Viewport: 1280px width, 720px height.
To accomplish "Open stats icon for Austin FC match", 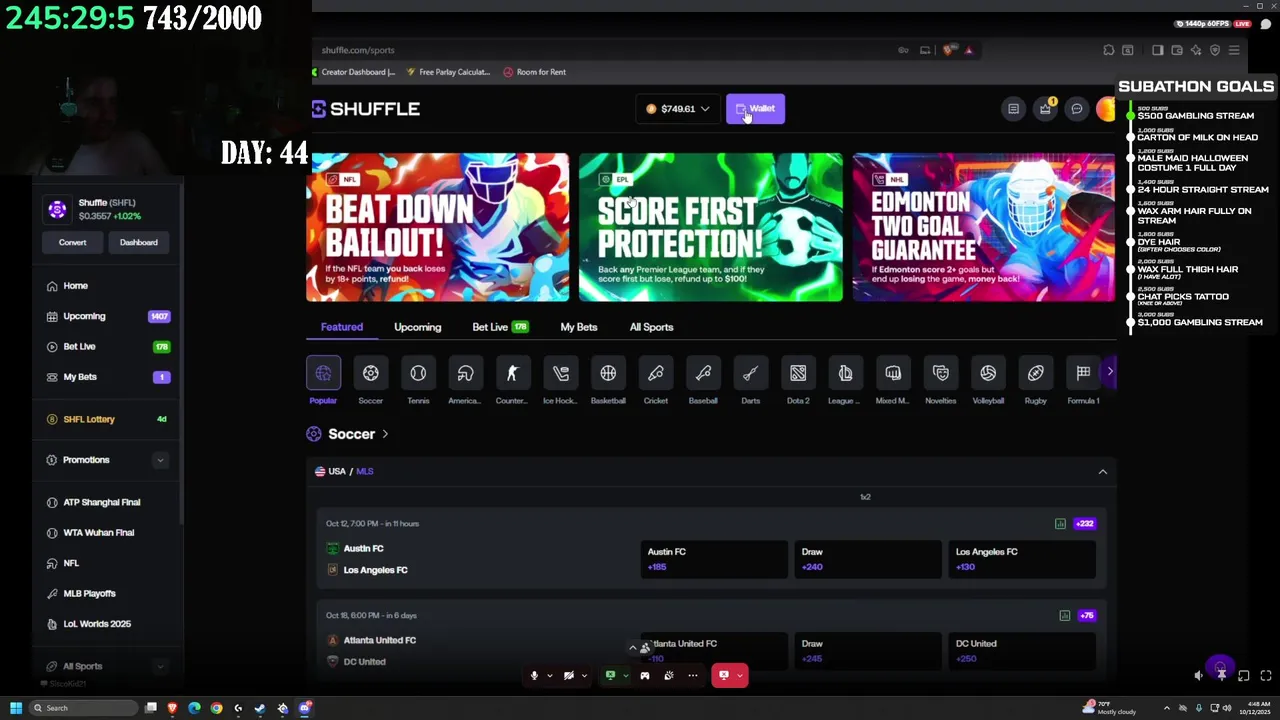I will pos(1060,524).
